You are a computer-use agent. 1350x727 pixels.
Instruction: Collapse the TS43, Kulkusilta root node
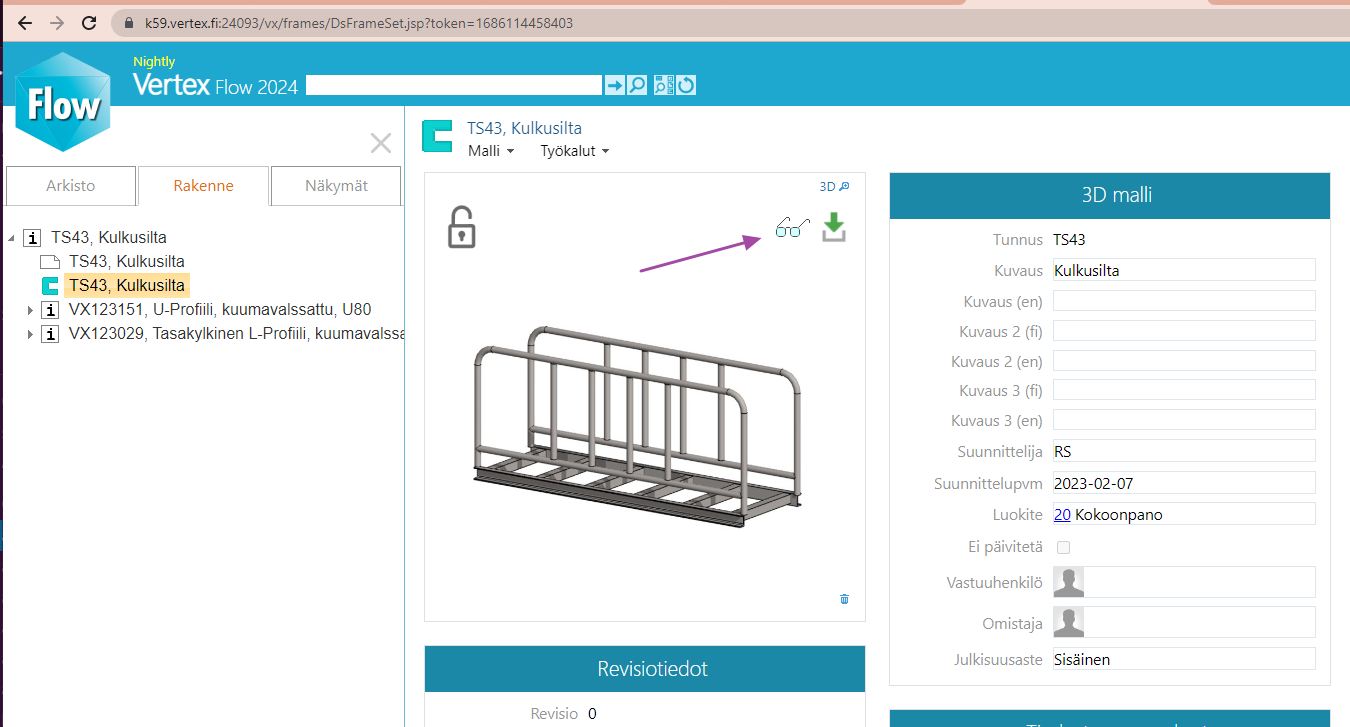(11, 238)
